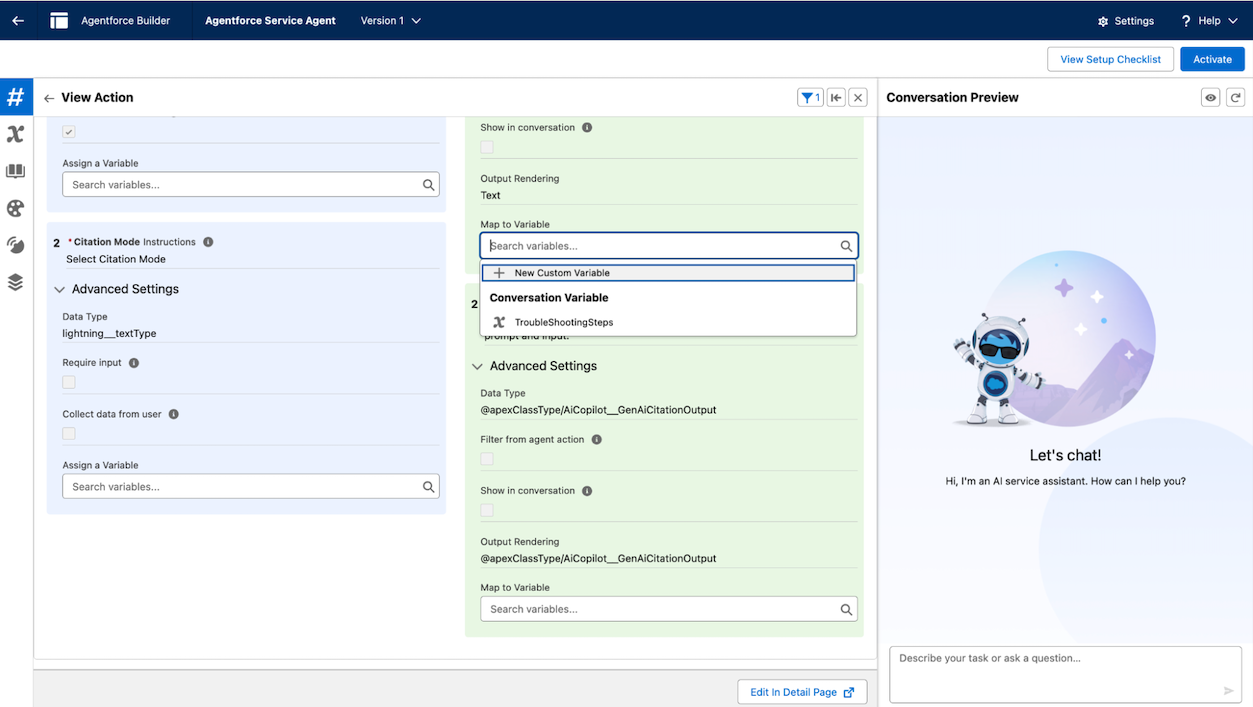Open the Variables panel from sidebar
This screenshot has width=1253, height=707.
coord(16,133)
